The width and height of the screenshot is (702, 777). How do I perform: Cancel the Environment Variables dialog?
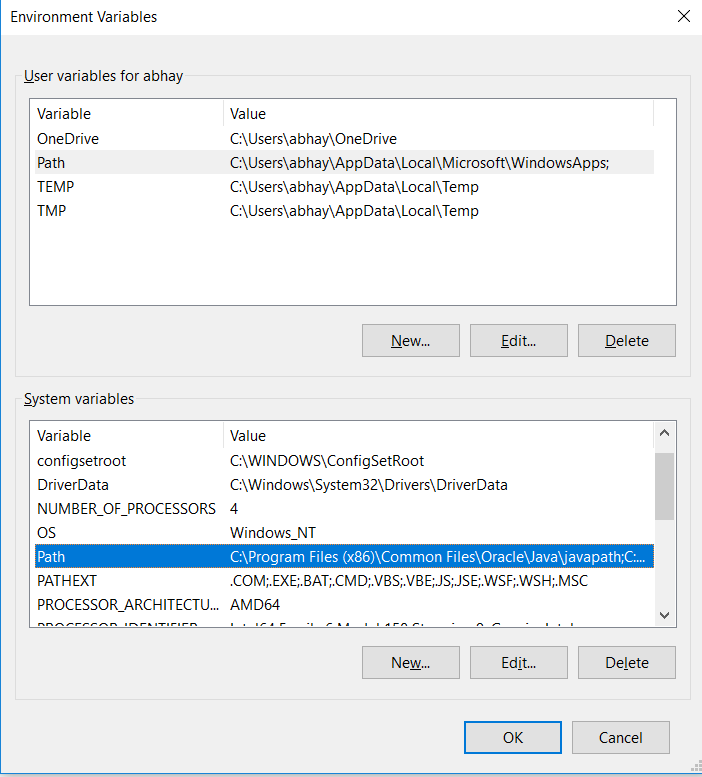[x=621, y=737]
